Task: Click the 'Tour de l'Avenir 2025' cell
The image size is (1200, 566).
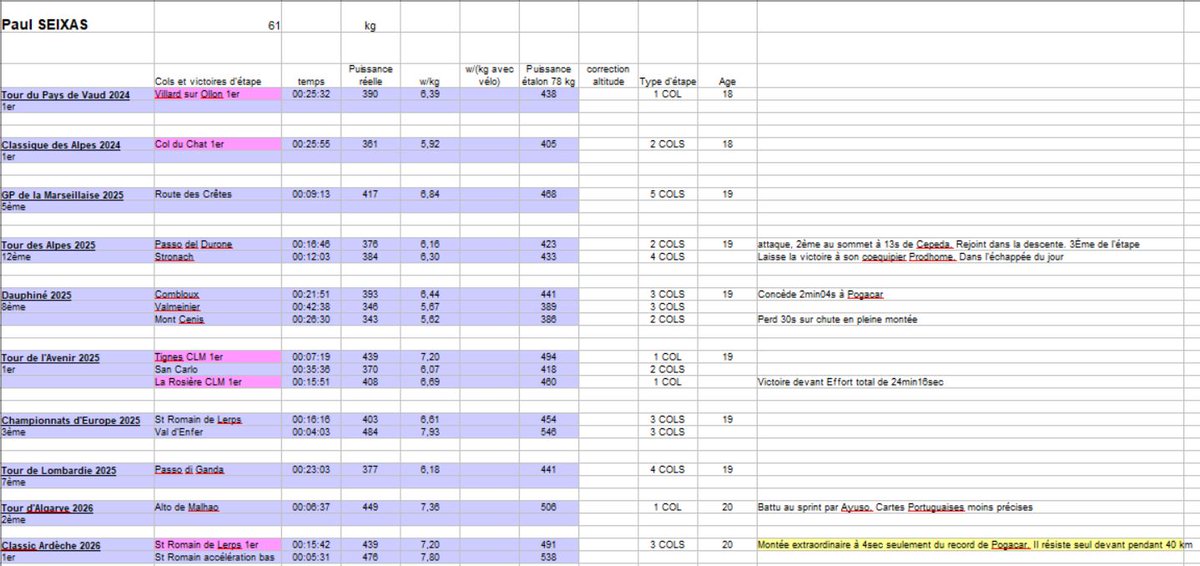Action: (77, 357)
